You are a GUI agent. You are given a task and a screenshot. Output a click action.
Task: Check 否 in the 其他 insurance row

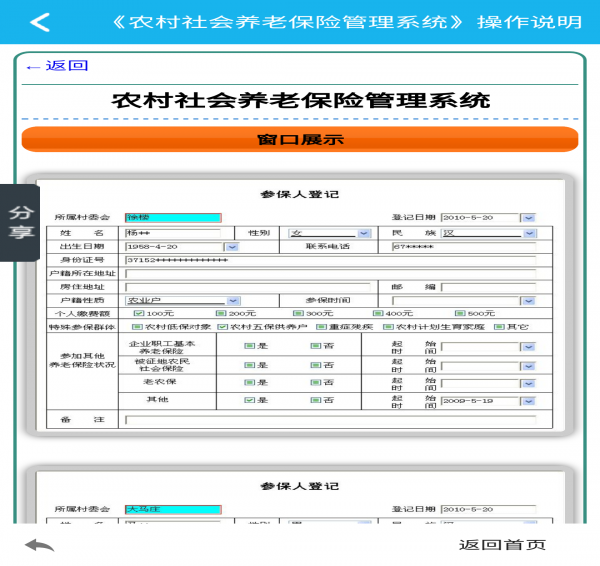(x=316, y=400)
